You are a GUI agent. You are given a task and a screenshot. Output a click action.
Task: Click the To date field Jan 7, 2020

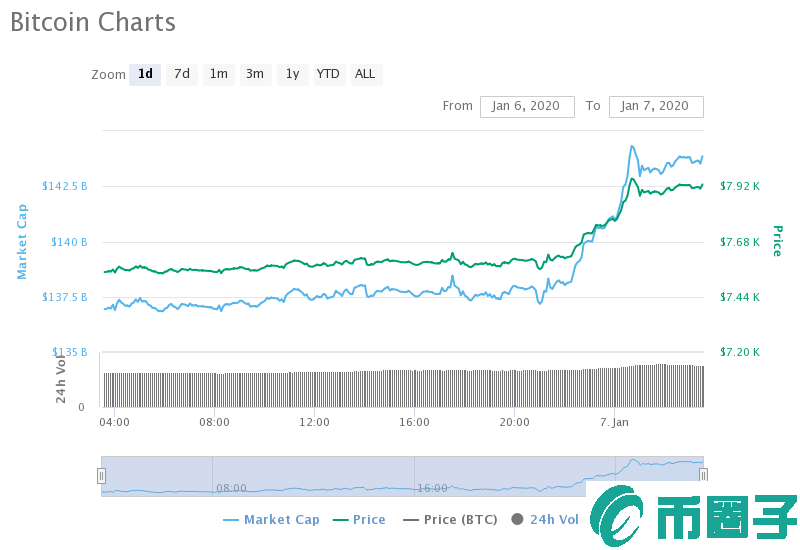[656, 107]
